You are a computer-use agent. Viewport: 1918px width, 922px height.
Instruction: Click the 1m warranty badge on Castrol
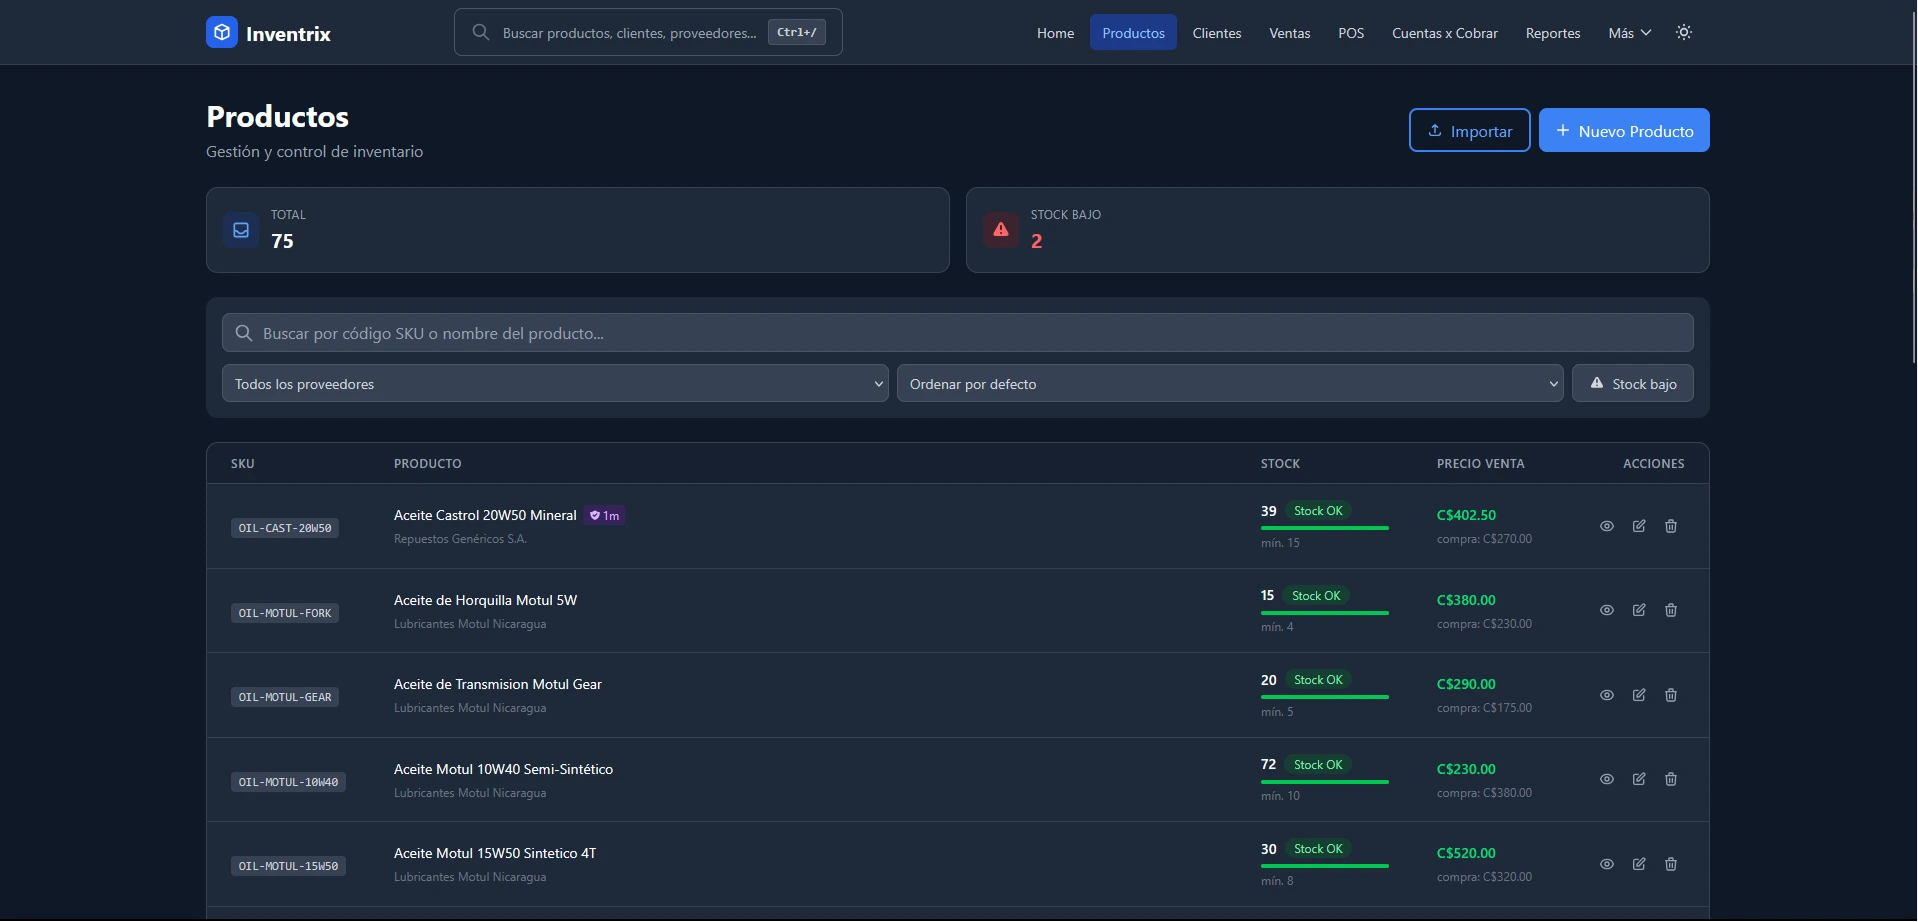(605, 516)
